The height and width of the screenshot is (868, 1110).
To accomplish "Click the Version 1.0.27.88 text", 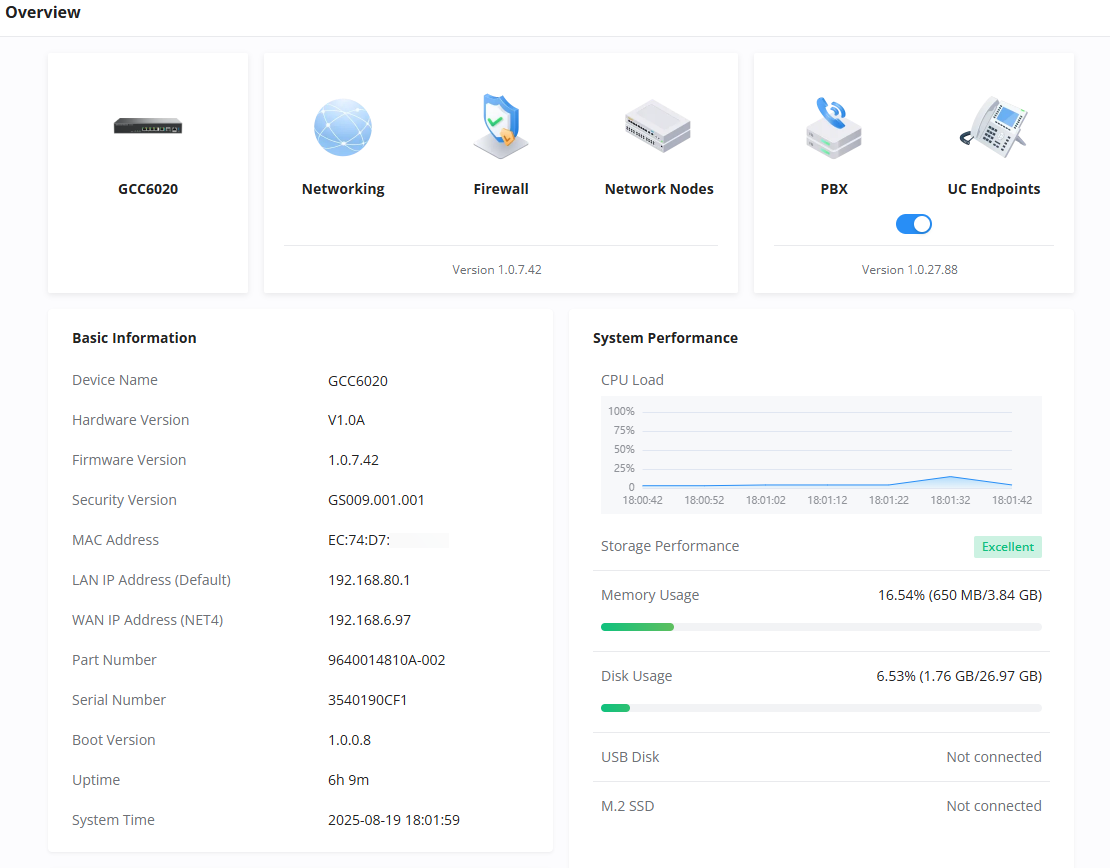I will pyautogui.click(x=909, y=270).
